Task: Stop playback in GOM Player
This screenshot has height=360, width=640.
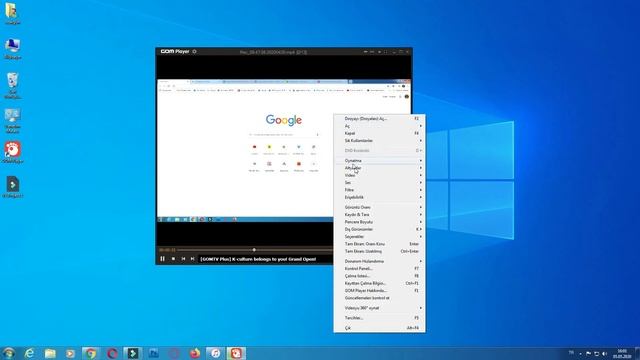Action: click(x=173, y=259)
